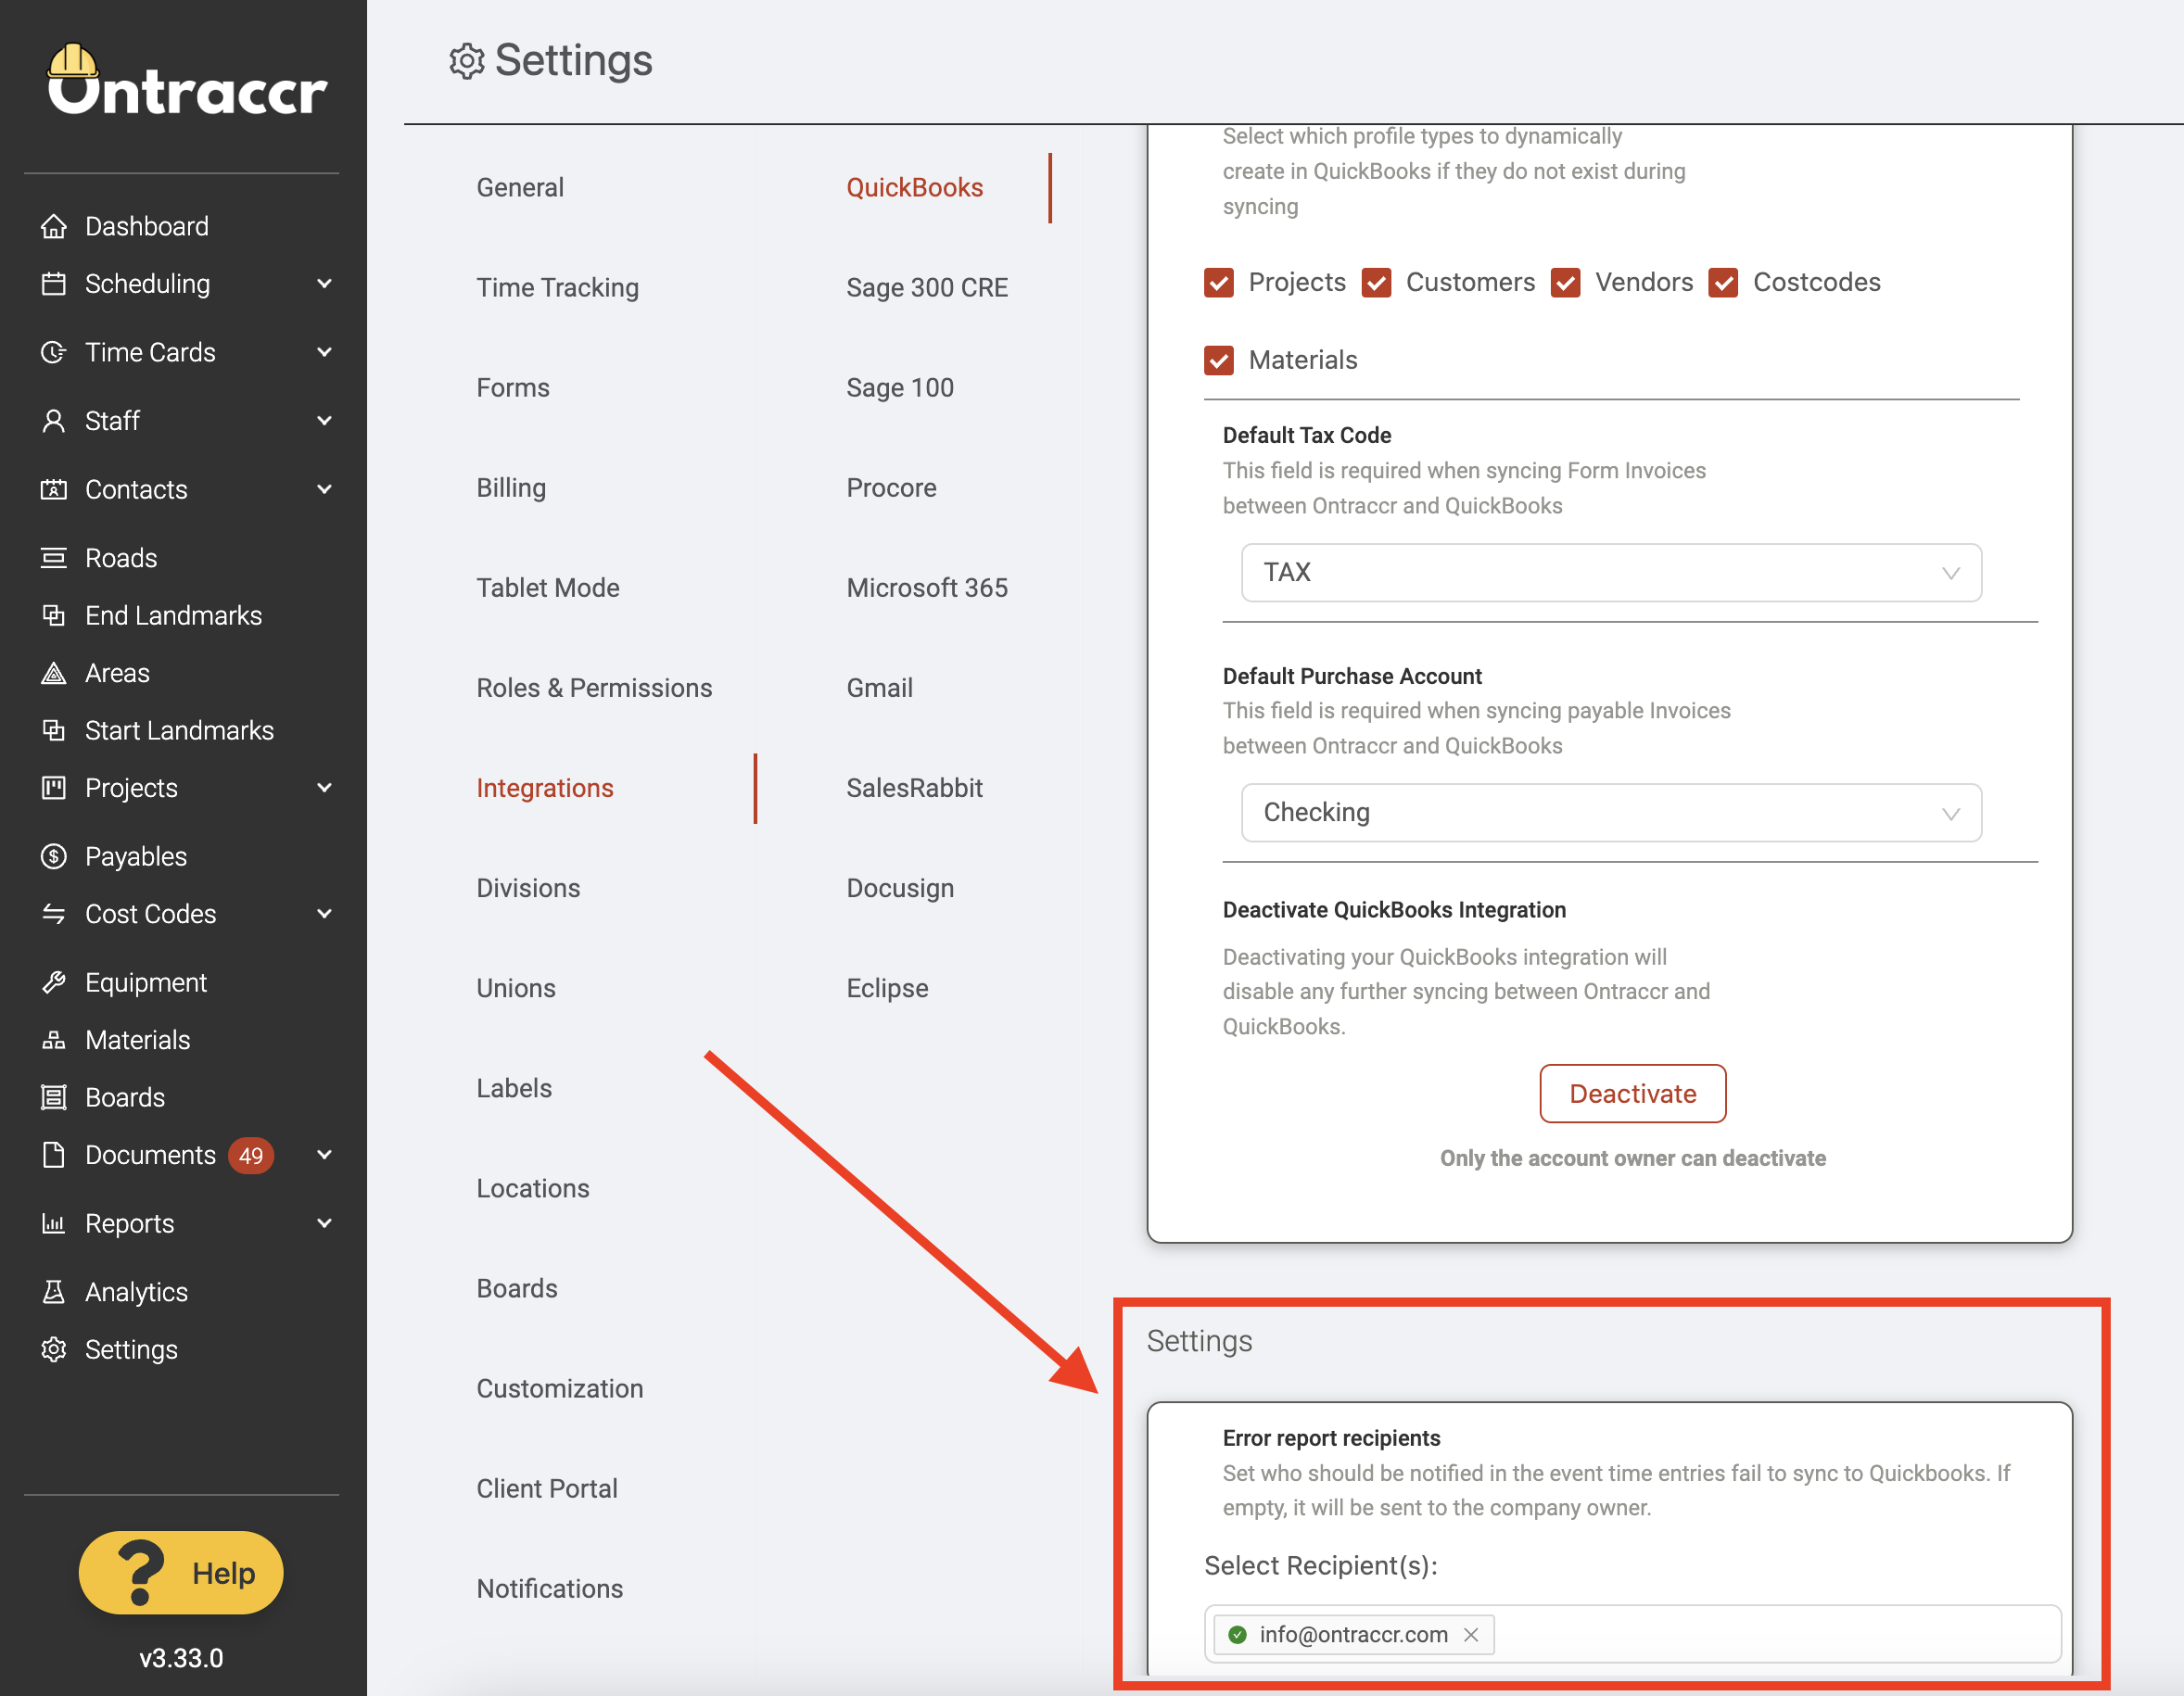Screen dimensions: 2184x1696
Task: Uncheck the Projects checkbox
Action: [1219, 283]
